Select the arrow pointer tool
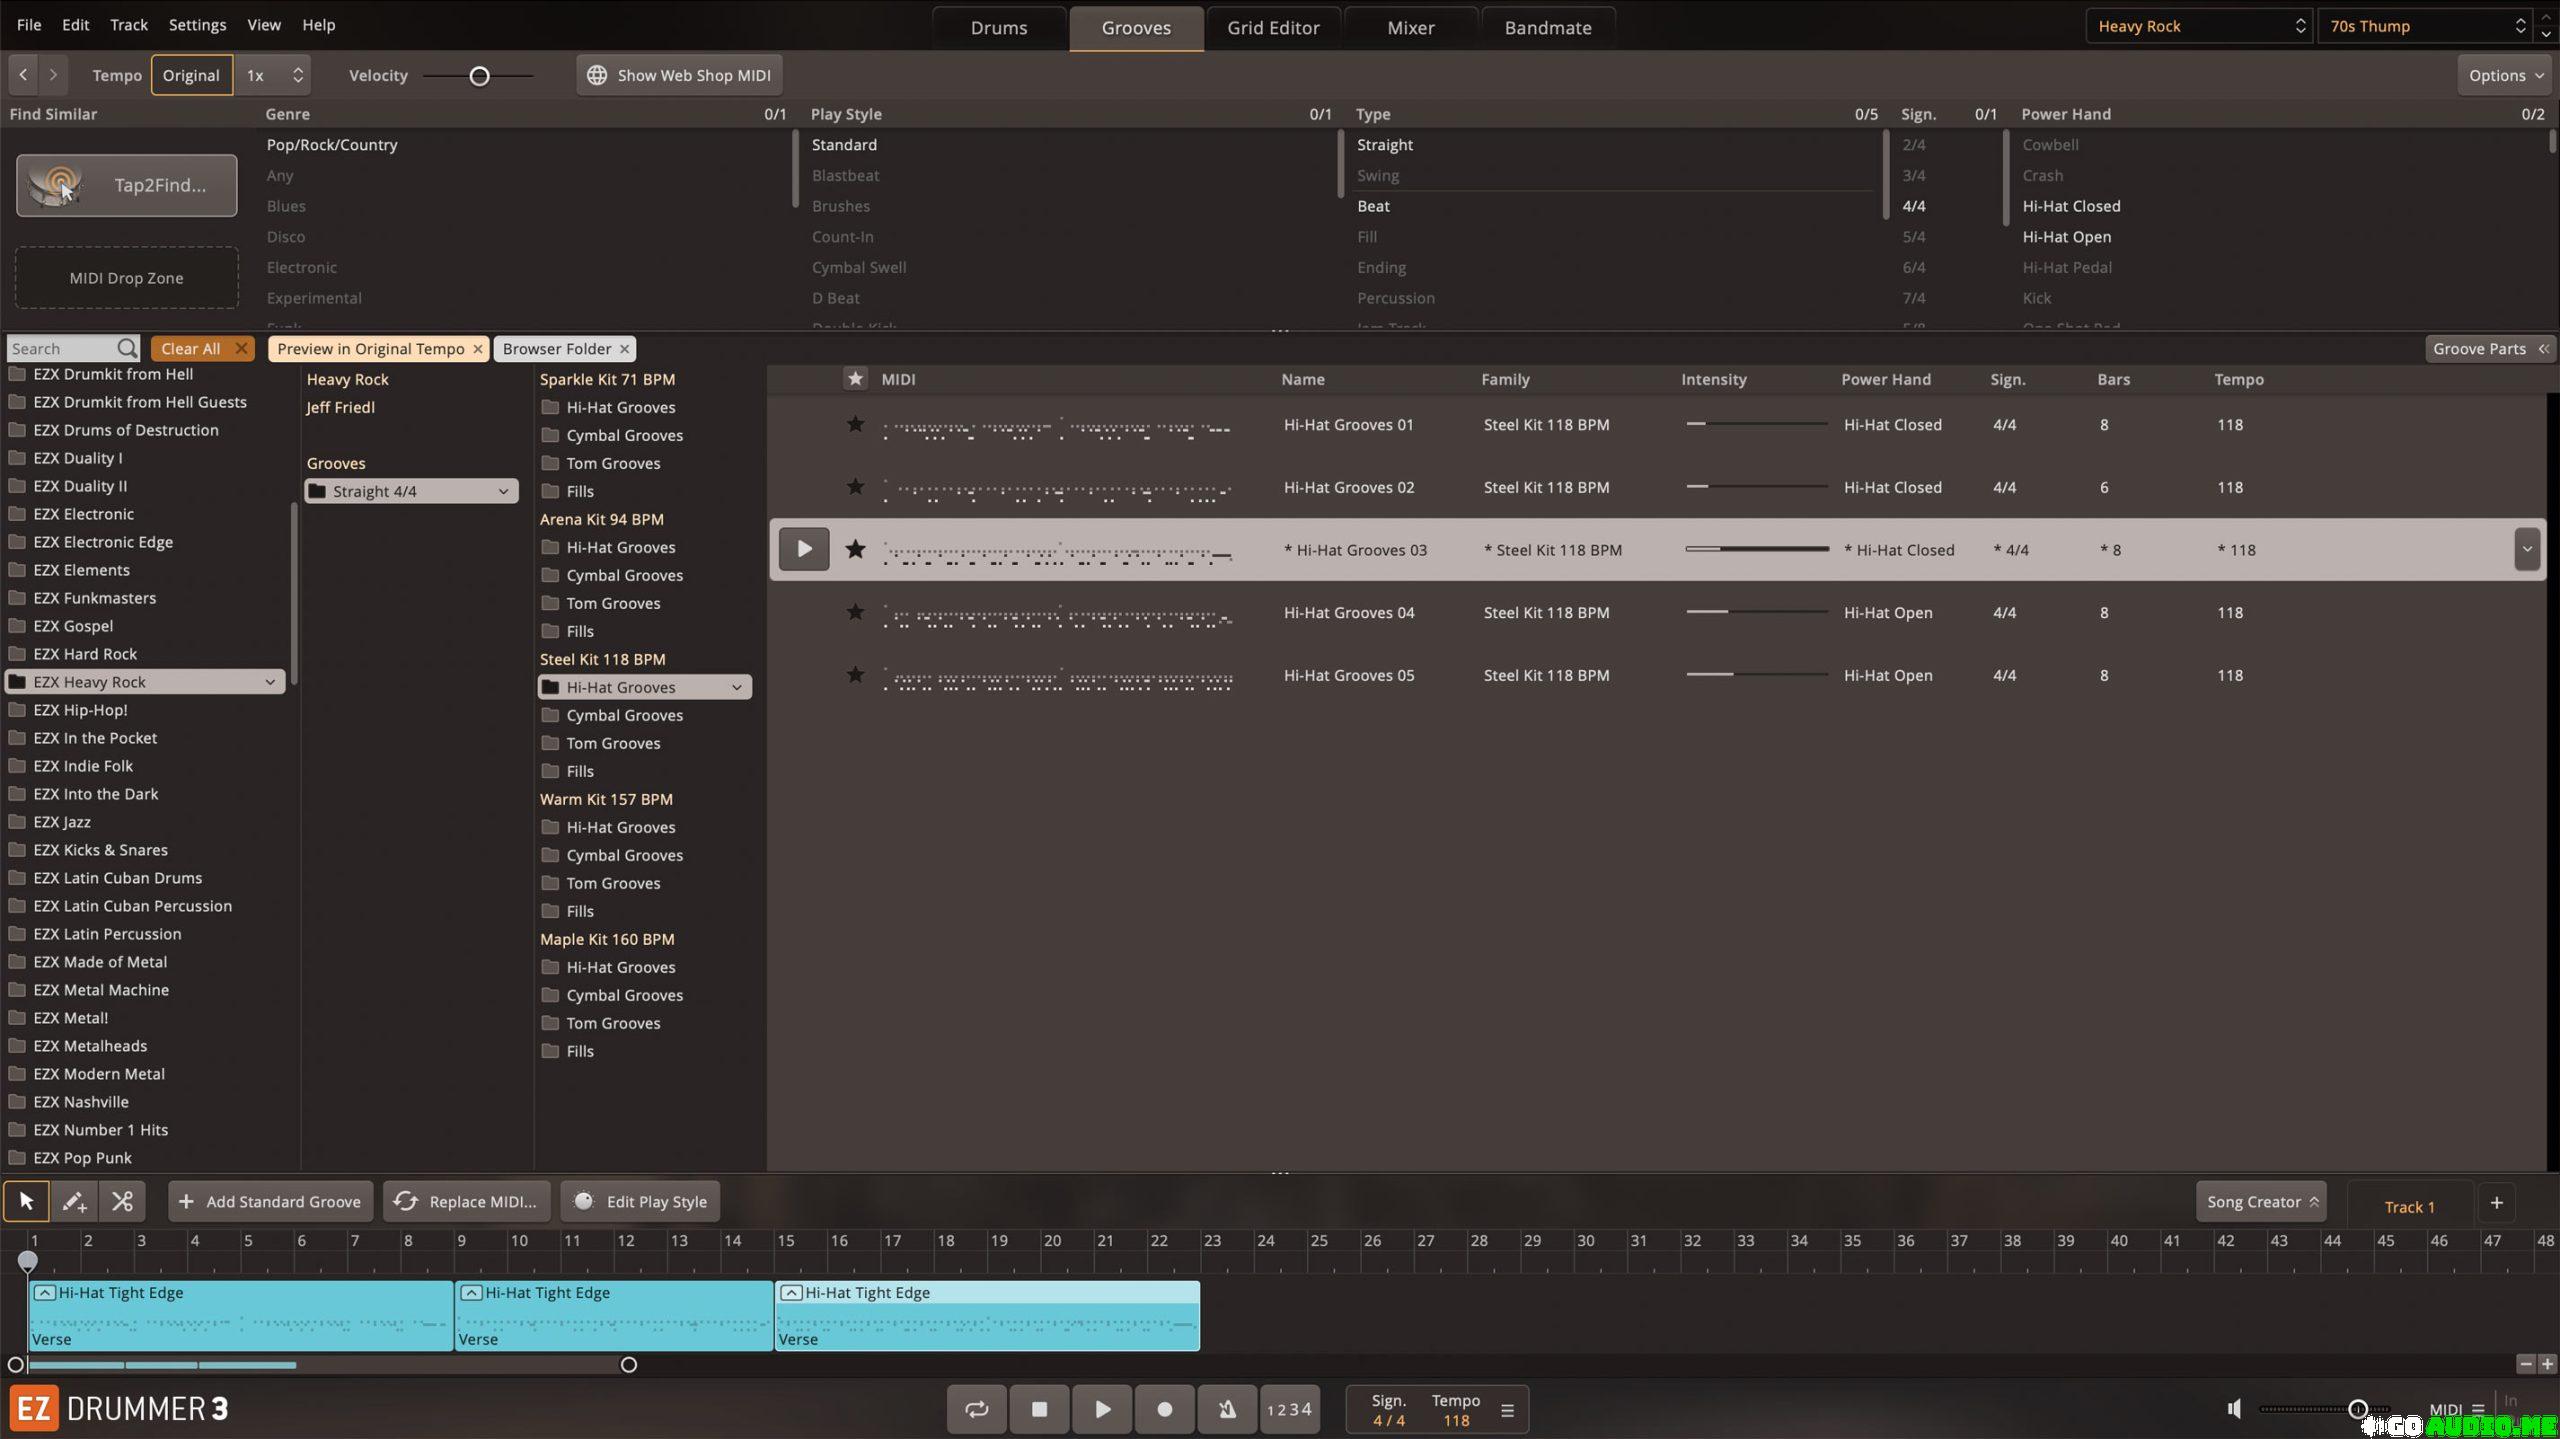2560x1439 pixels. tap(26, 1201)
